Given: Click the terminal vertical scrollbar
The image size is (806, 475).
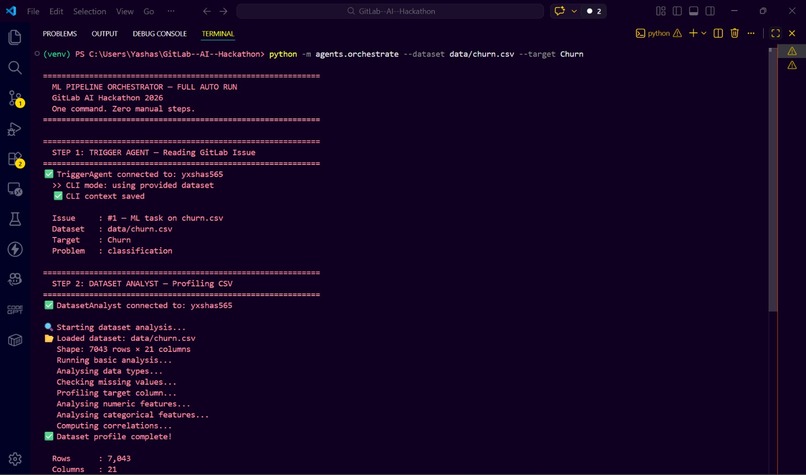Looking at the screenshot, I should click(x=773, y=179).
